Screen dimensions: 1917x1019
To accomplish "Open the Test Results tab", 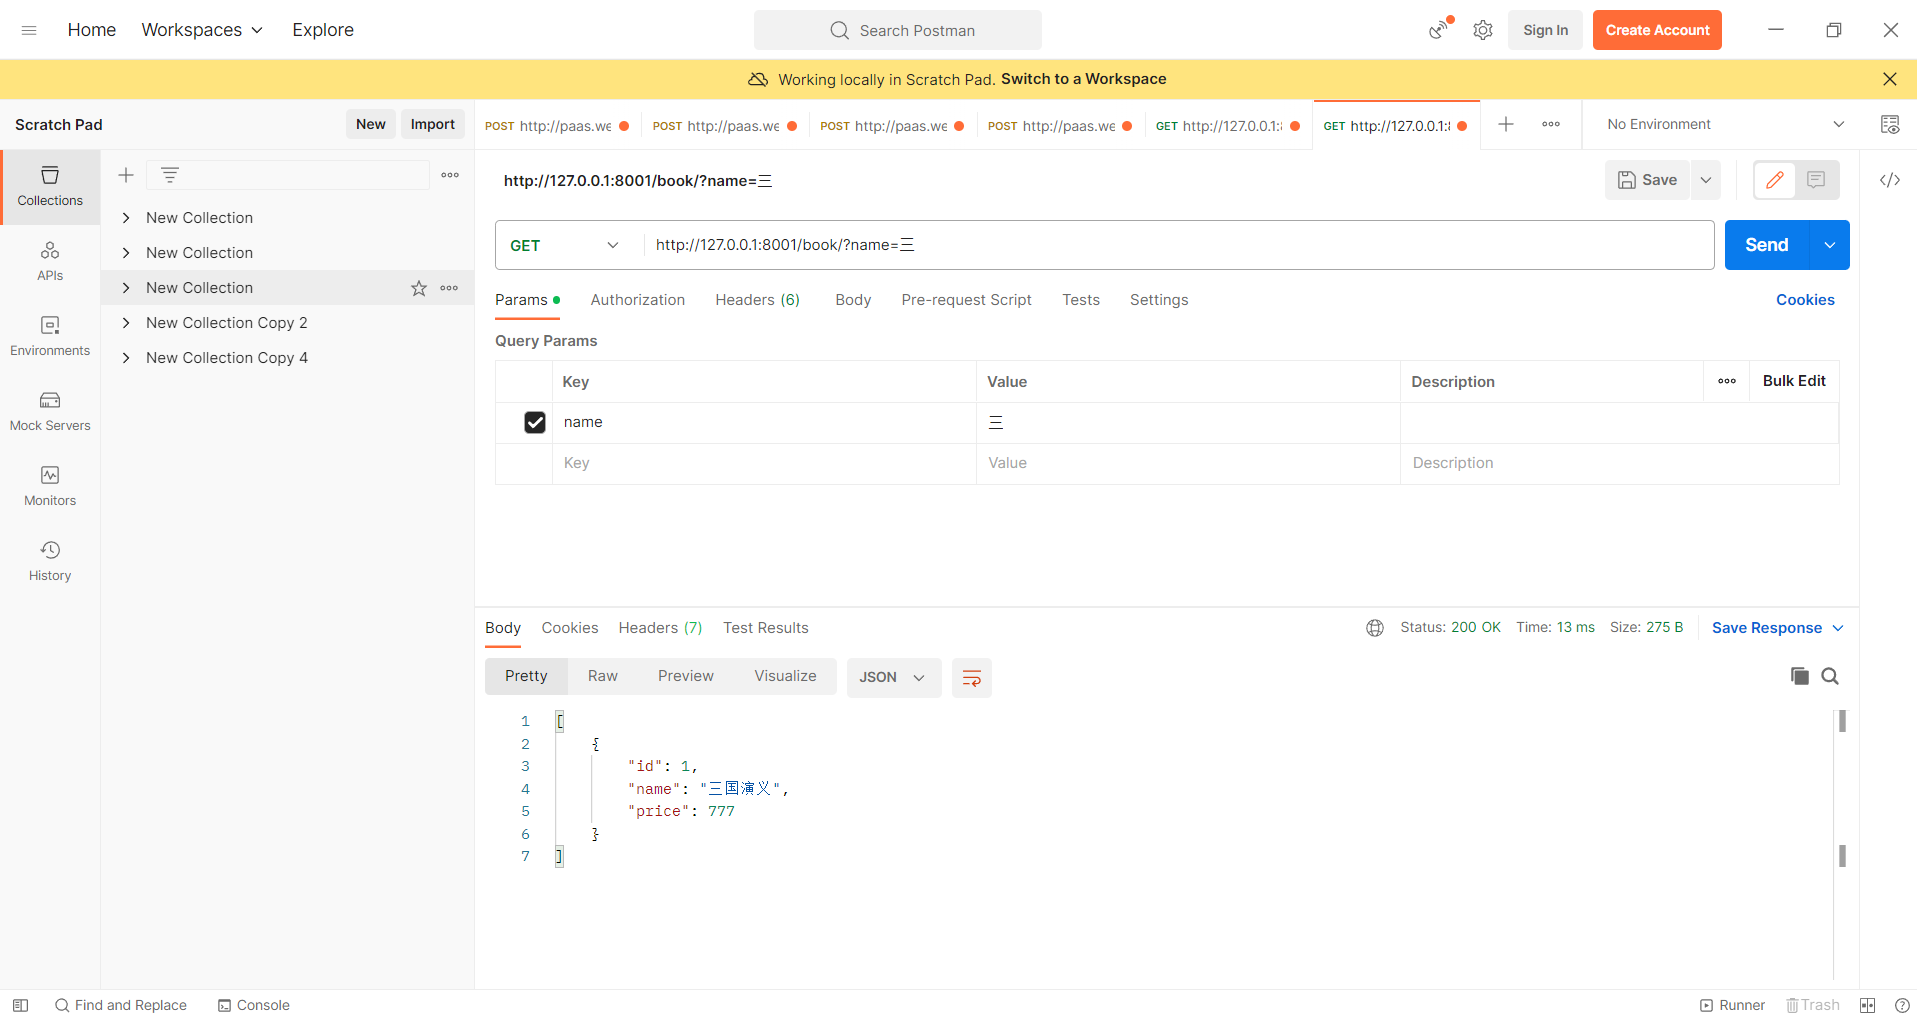I will click(x=765, y=628).
